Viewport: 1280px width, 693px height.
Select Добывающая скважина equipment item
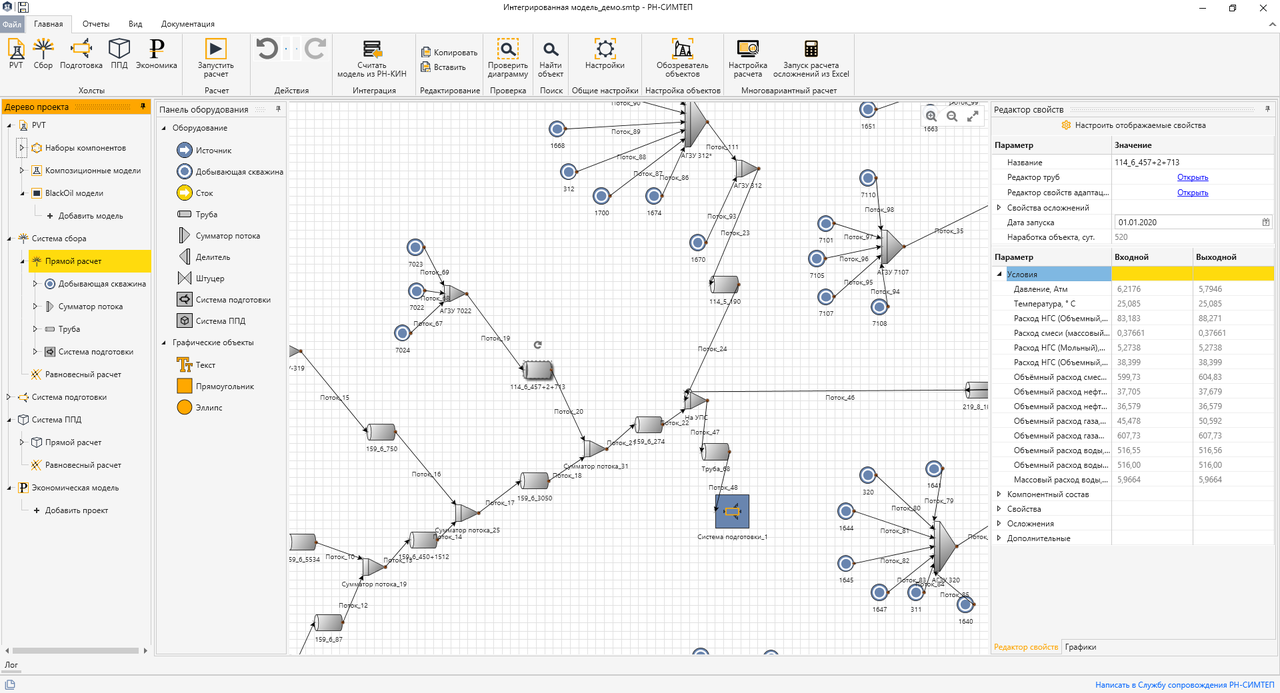[230, 171]
